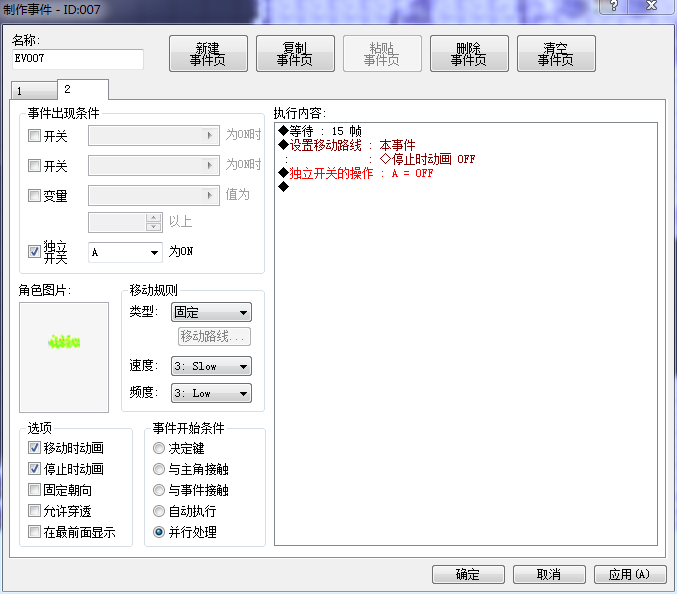
Task: Click the 清空事件页 button
Action: point(556,54)
